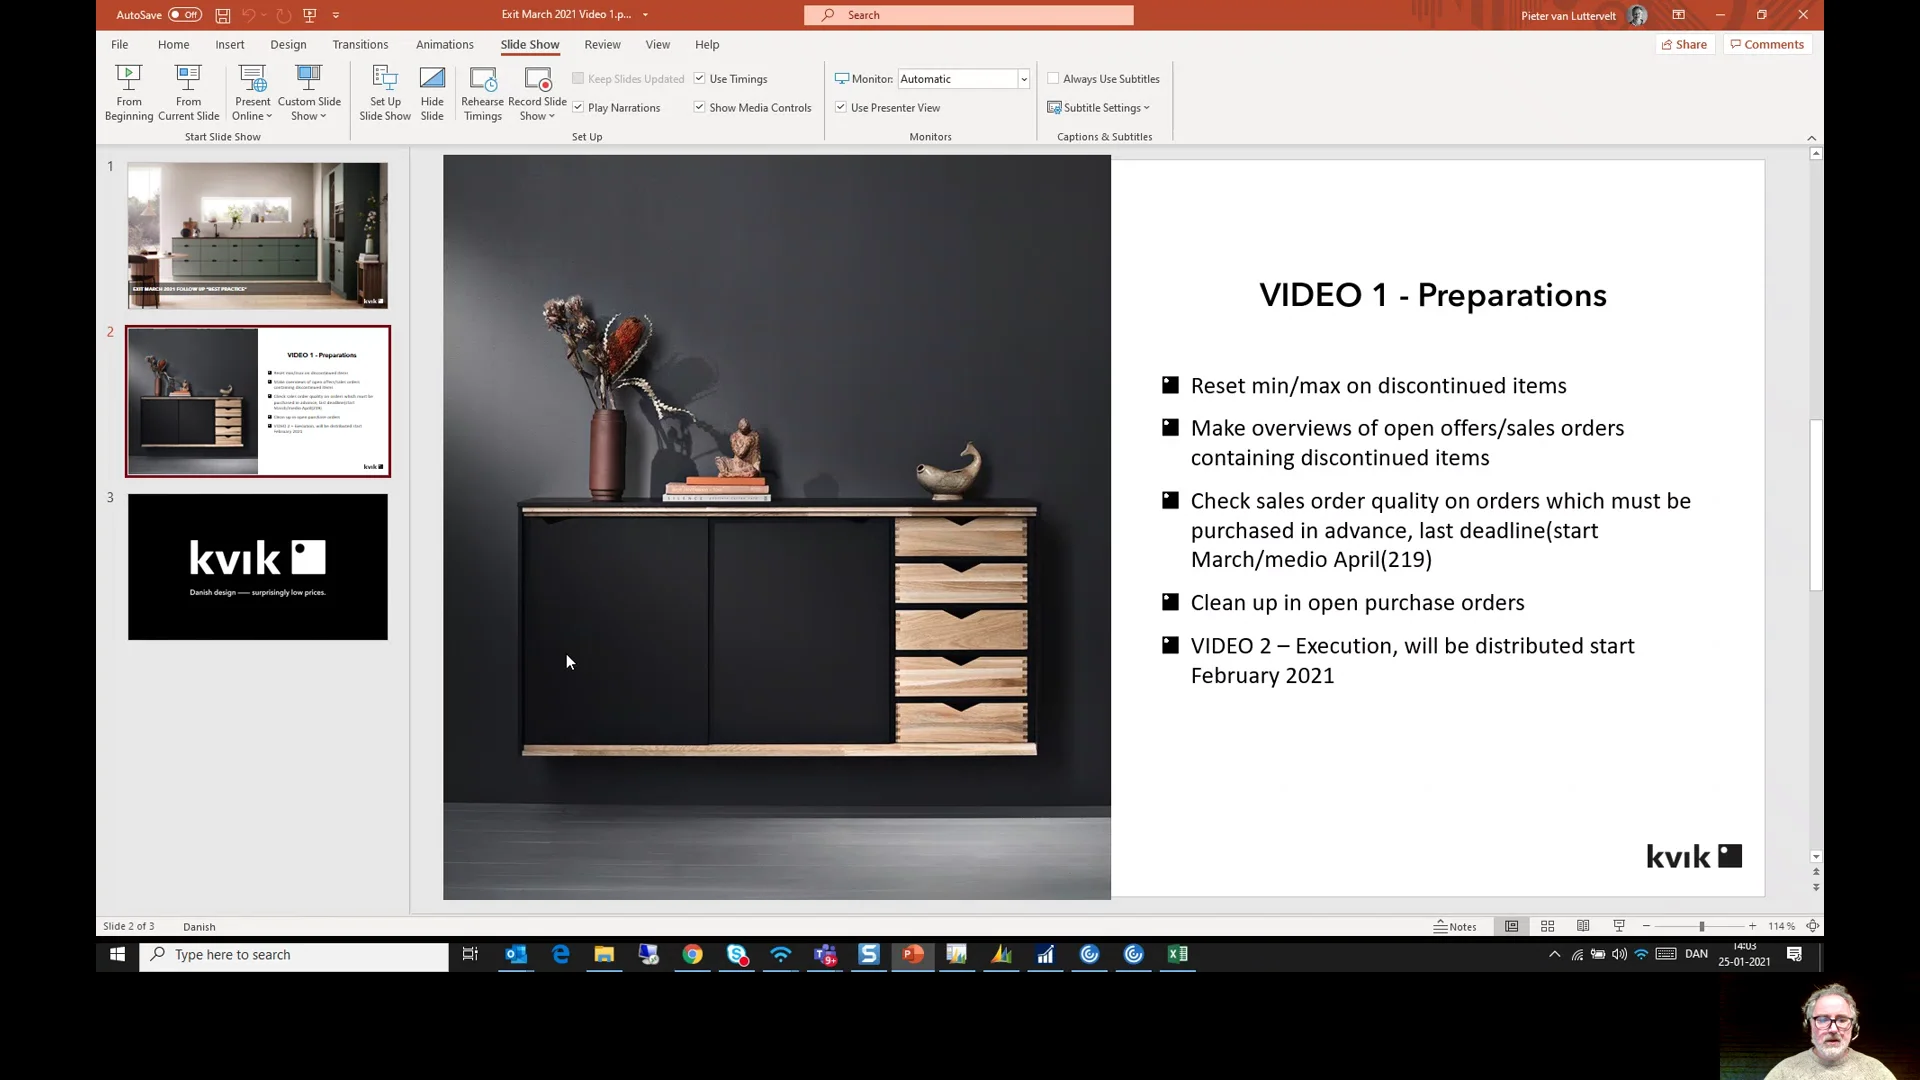The image size is (1920, 1080).
Task: Toggle Use Presenter View checkbox
Action: point(841,107)
